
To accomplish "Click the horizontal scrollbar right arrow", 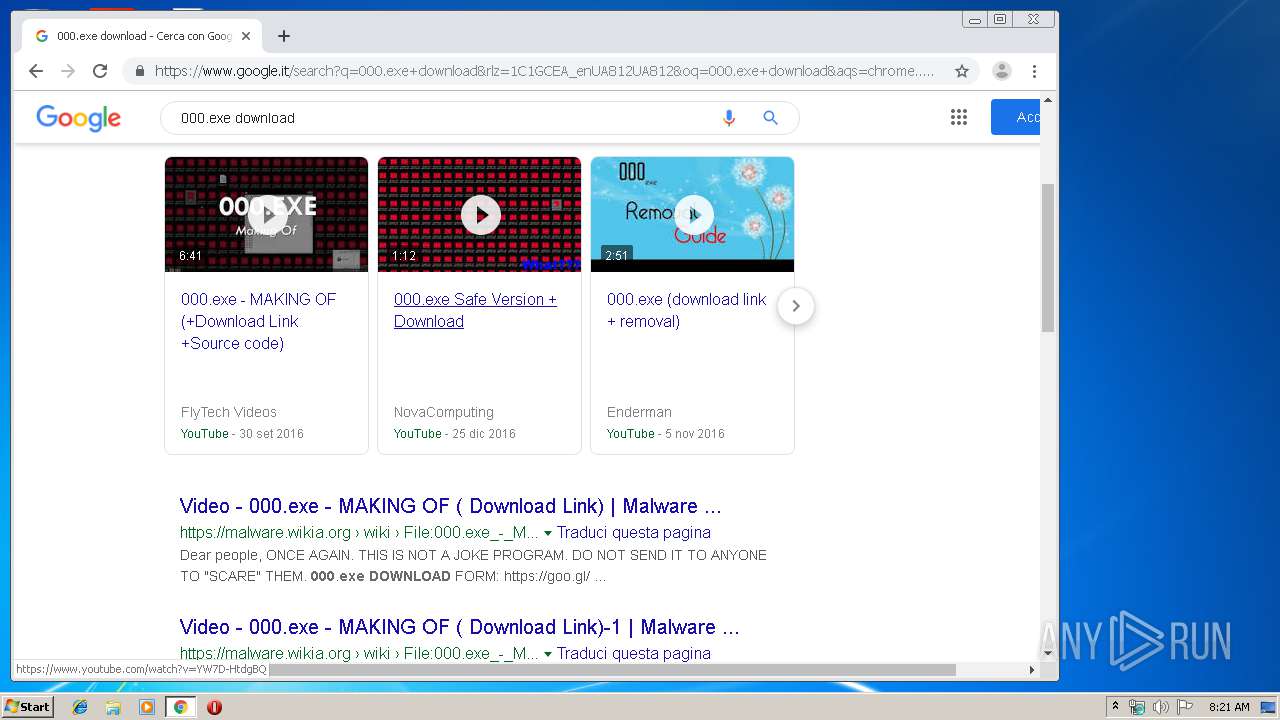I will (x=1033, y=670).
